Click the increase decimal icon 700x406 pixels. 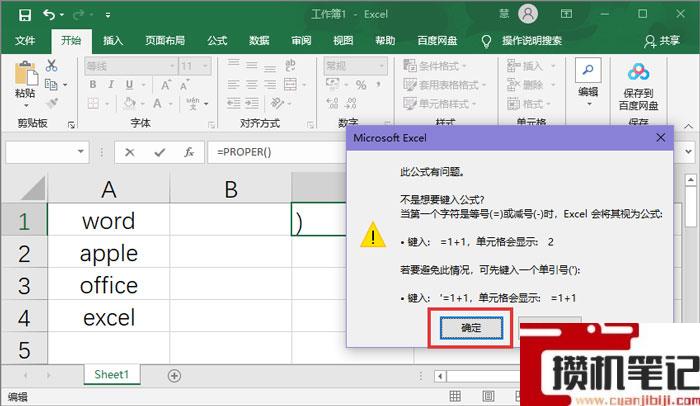click(x=333, y=104)
